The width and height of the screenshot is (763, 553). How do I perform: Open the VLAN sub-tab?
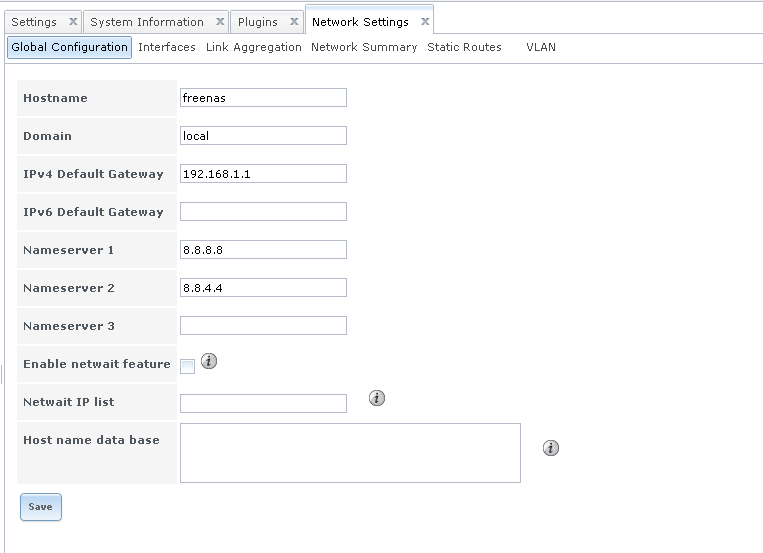click(x=541, y=47)
